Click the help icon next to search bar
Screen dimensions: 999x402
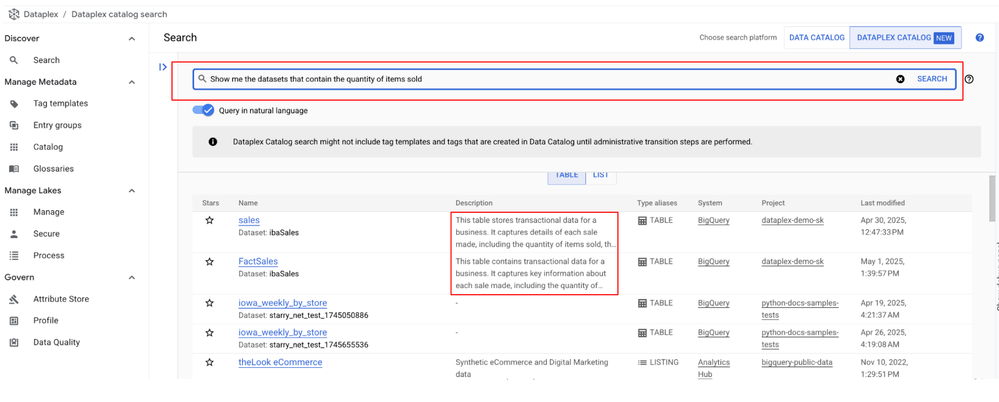969,79
